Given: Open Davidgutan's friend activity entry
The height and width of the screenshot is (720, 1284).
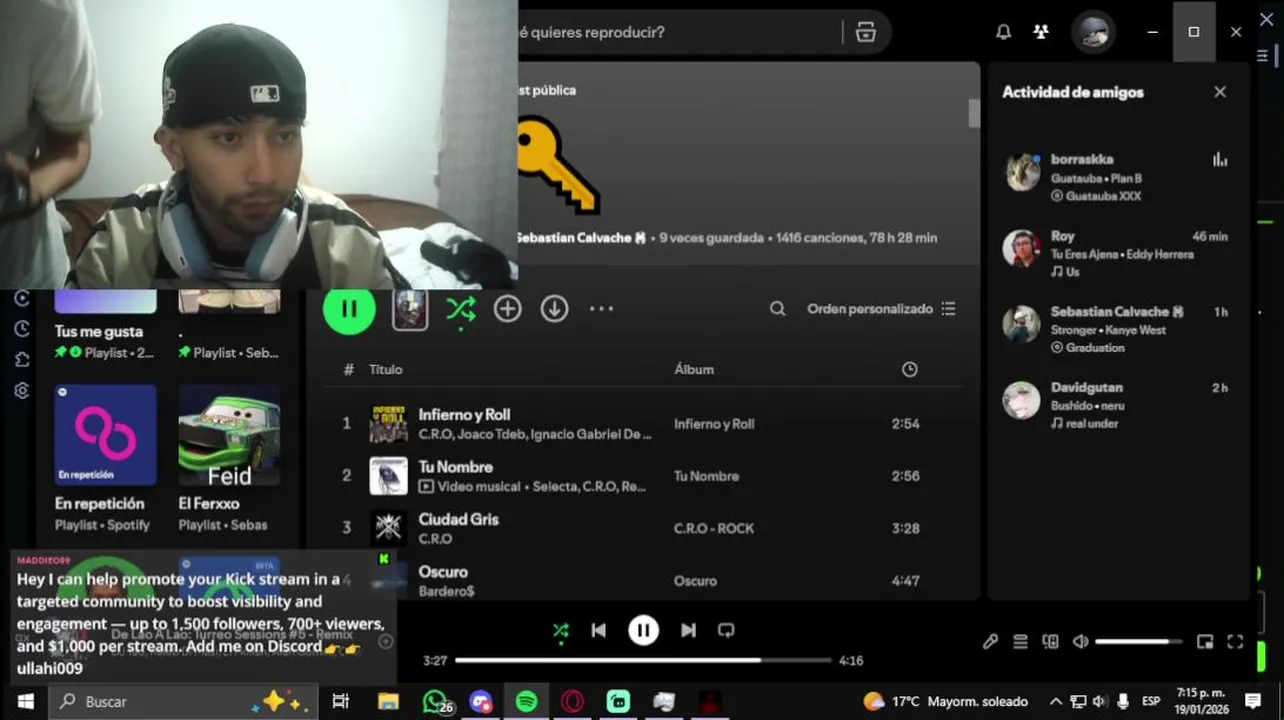Looking at the screenshot, I should point(1116,405).
